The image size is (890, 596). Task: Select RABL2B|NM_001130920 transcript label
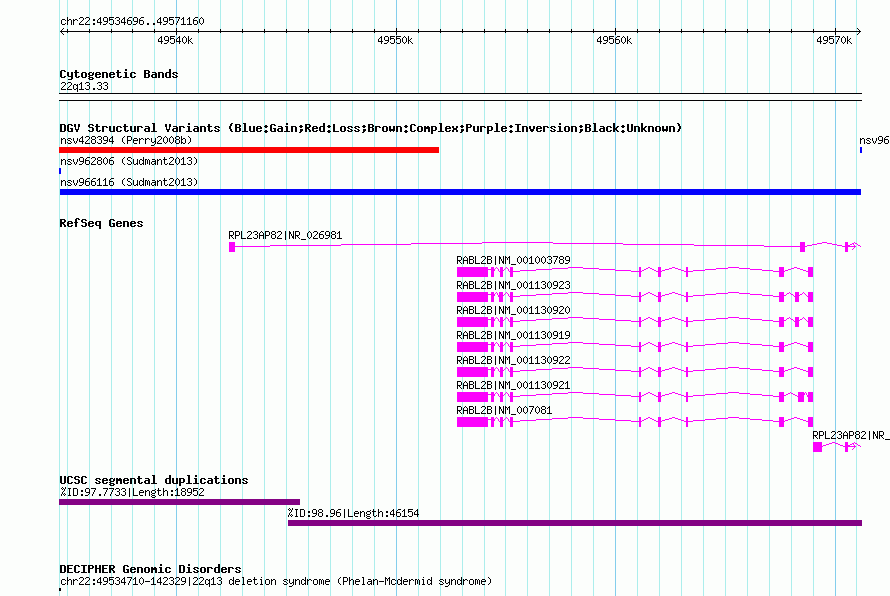click(x=513, y=310)
